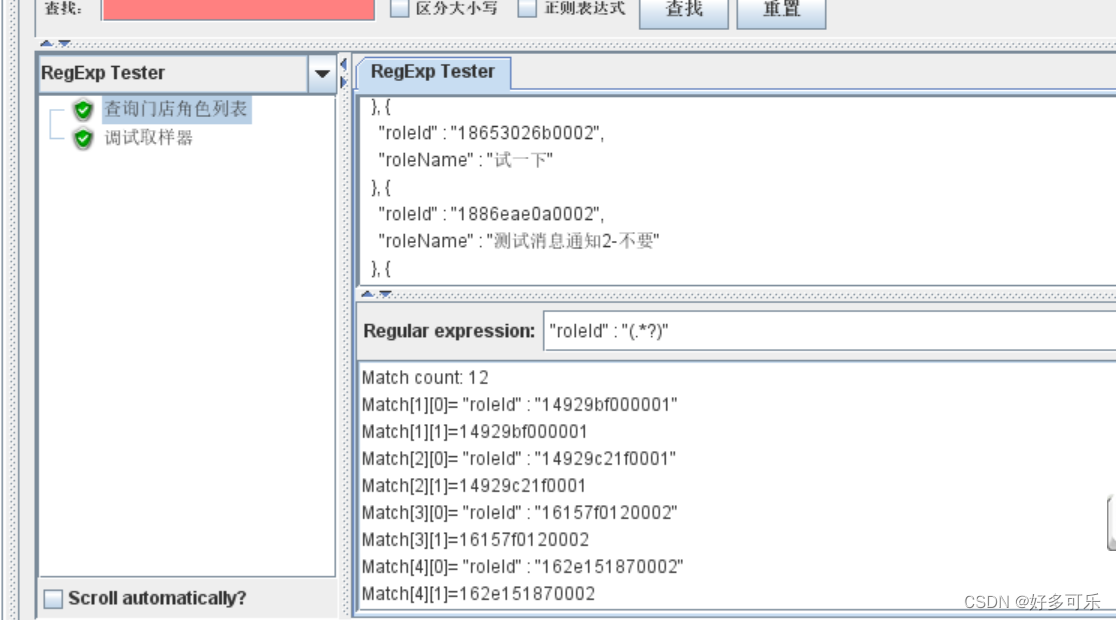Select the 调试取样器 result in tree
Viewport: 1116px width, 620px height.
point(149,137)
